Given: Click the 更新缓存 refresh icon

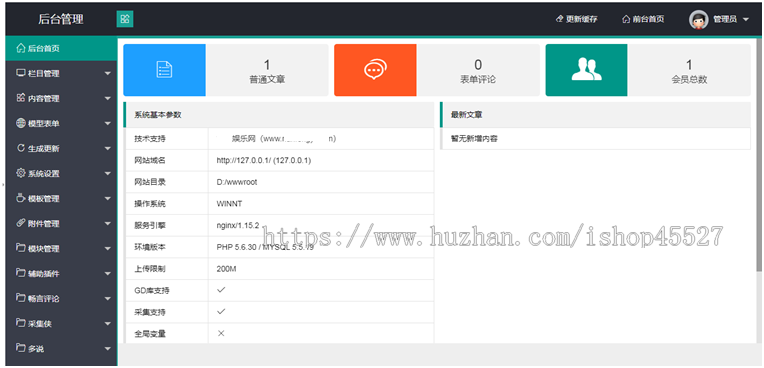Looking at the screenshot, I should tap(560, 19).
